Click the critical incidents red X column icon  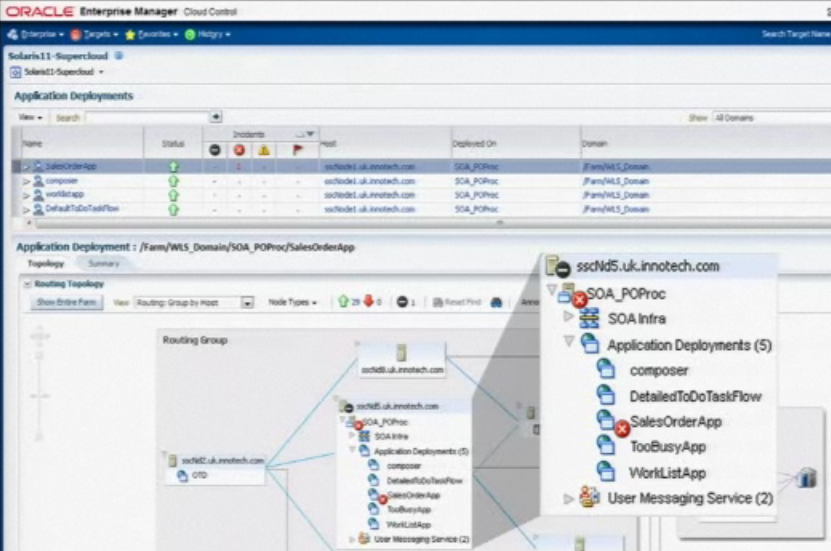point(240,150)
